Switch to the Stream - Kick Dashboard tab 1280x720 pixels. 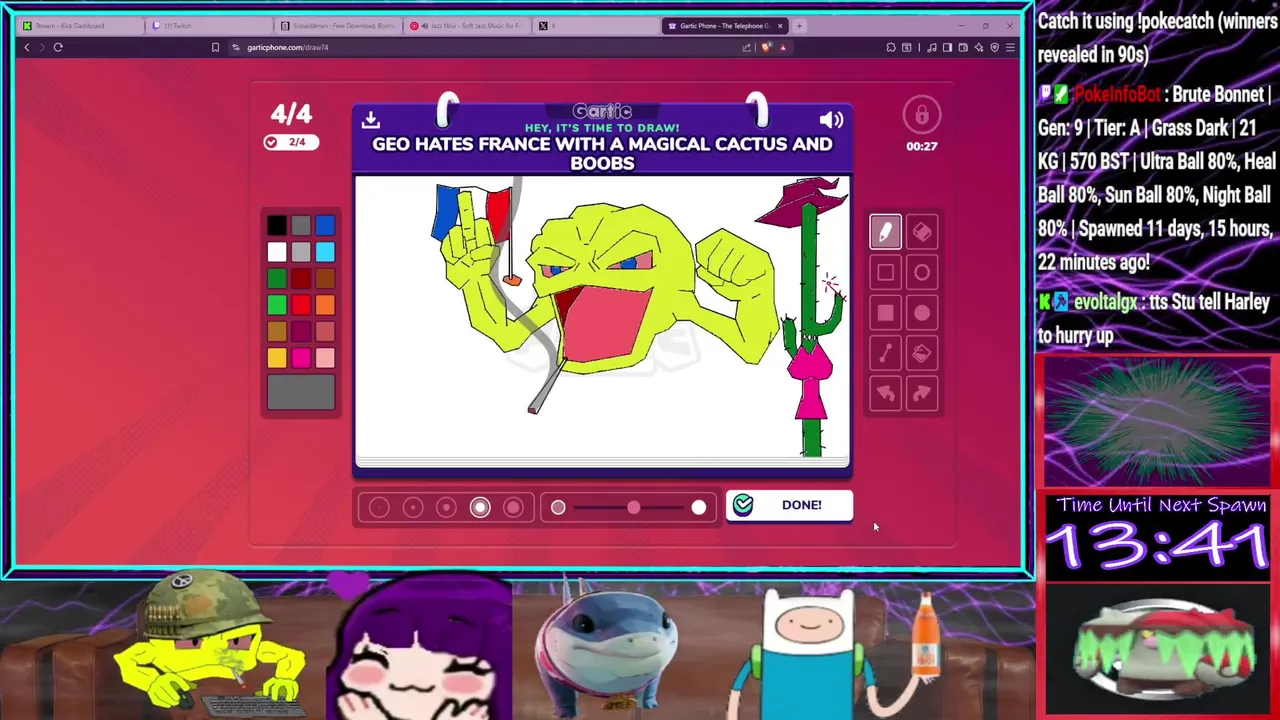coord(78,25)
